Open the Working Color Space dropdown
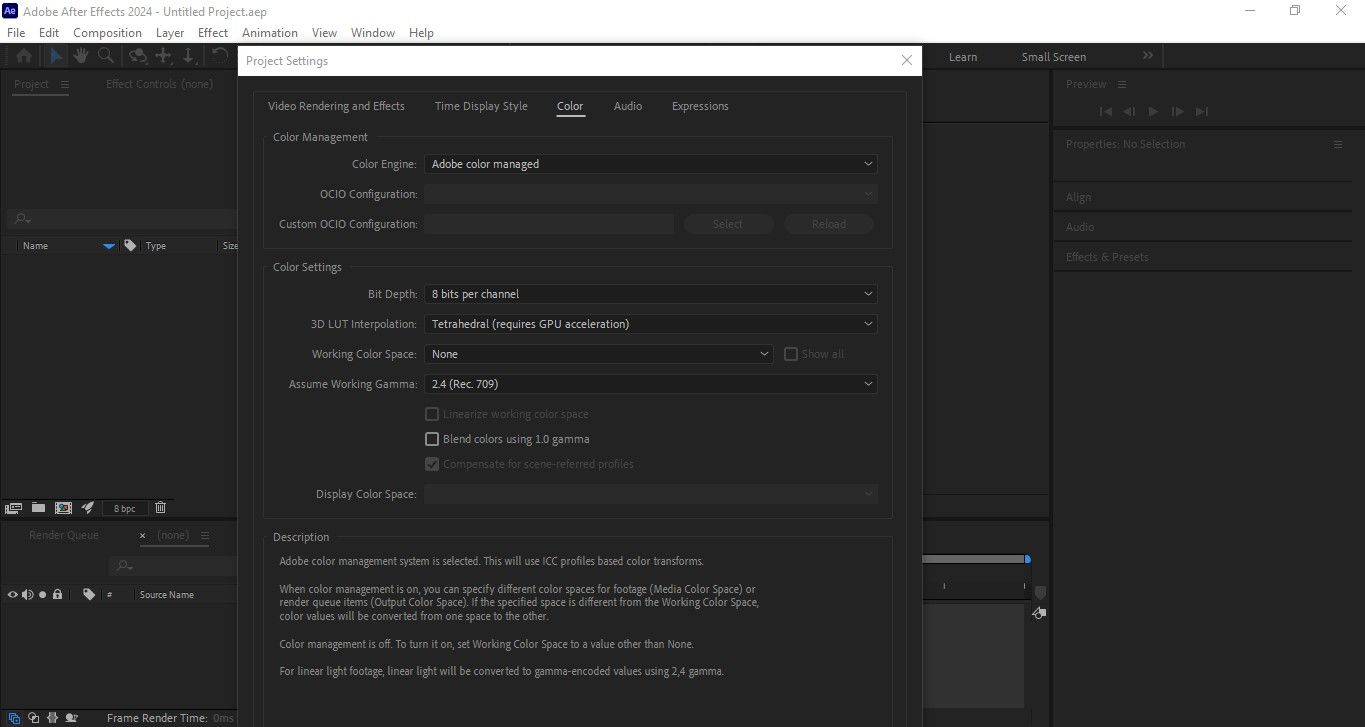The image size is (1365, 727). [598, 353]
